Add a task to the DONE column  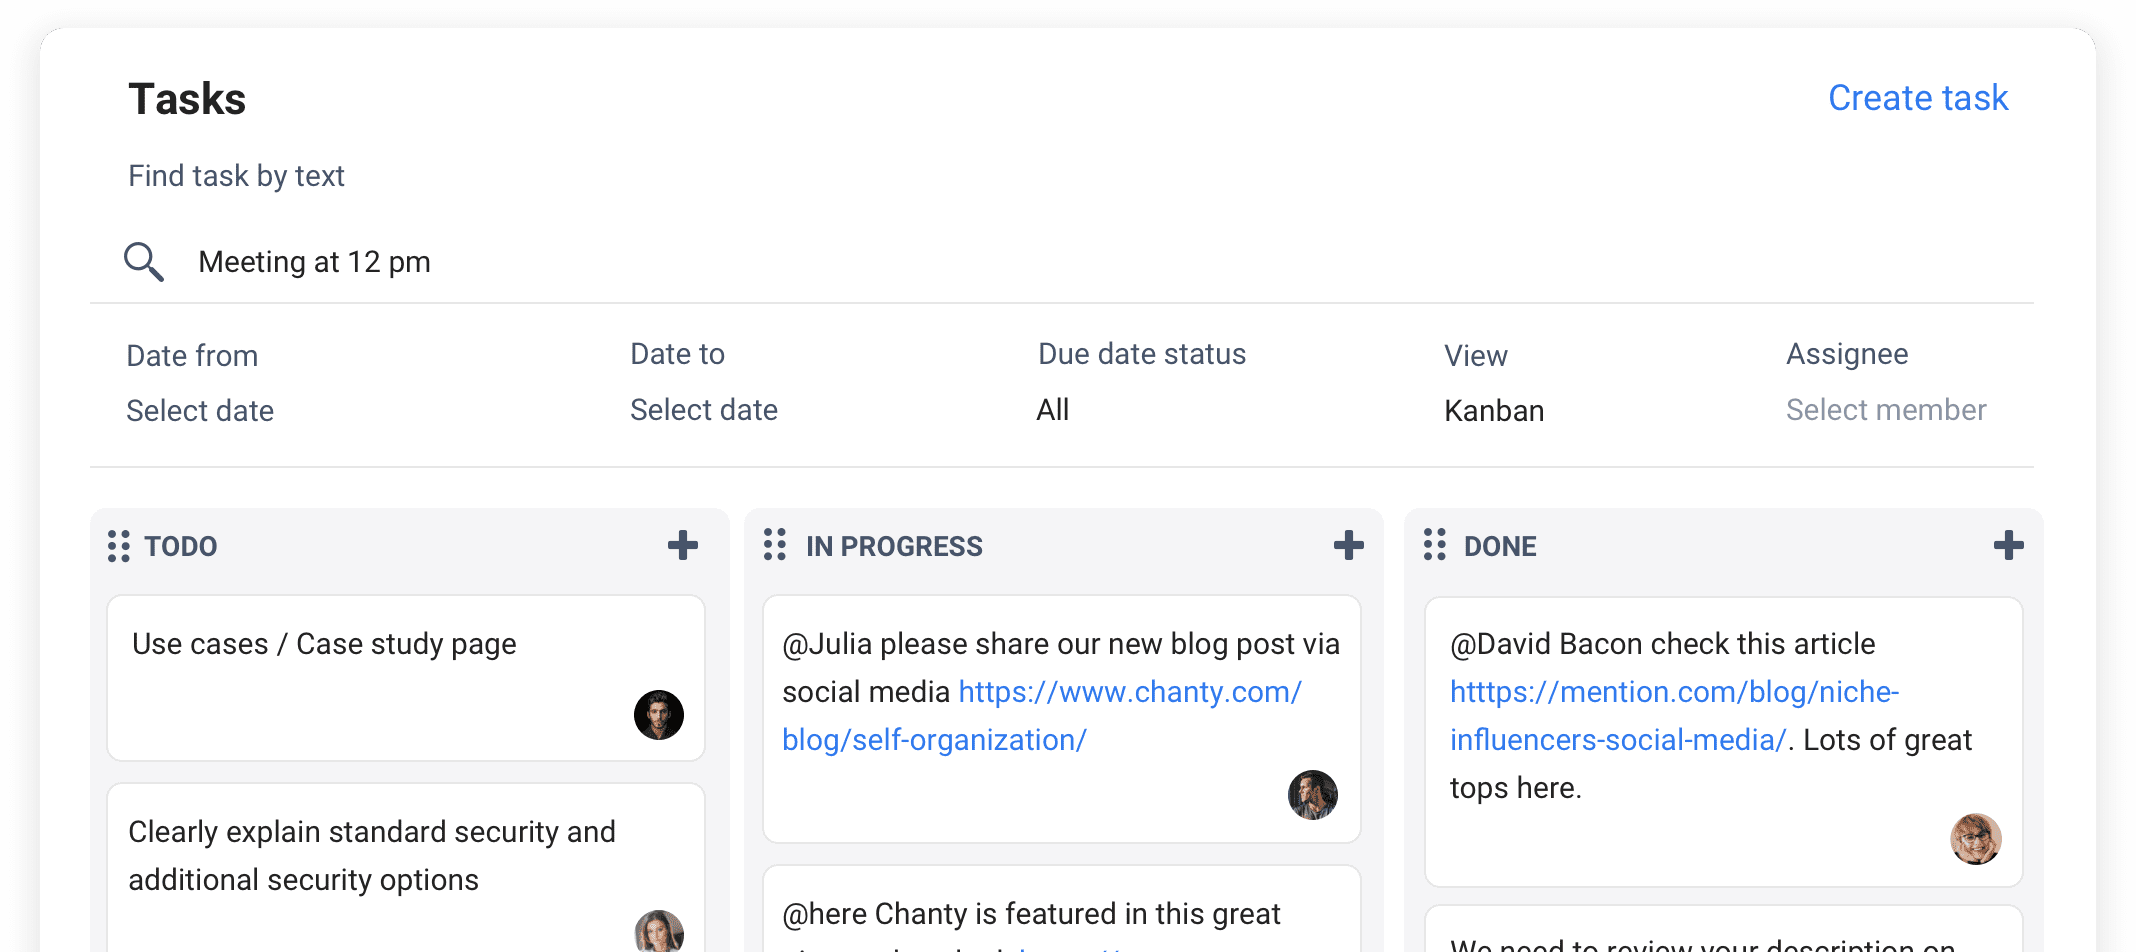(2008, 545)
